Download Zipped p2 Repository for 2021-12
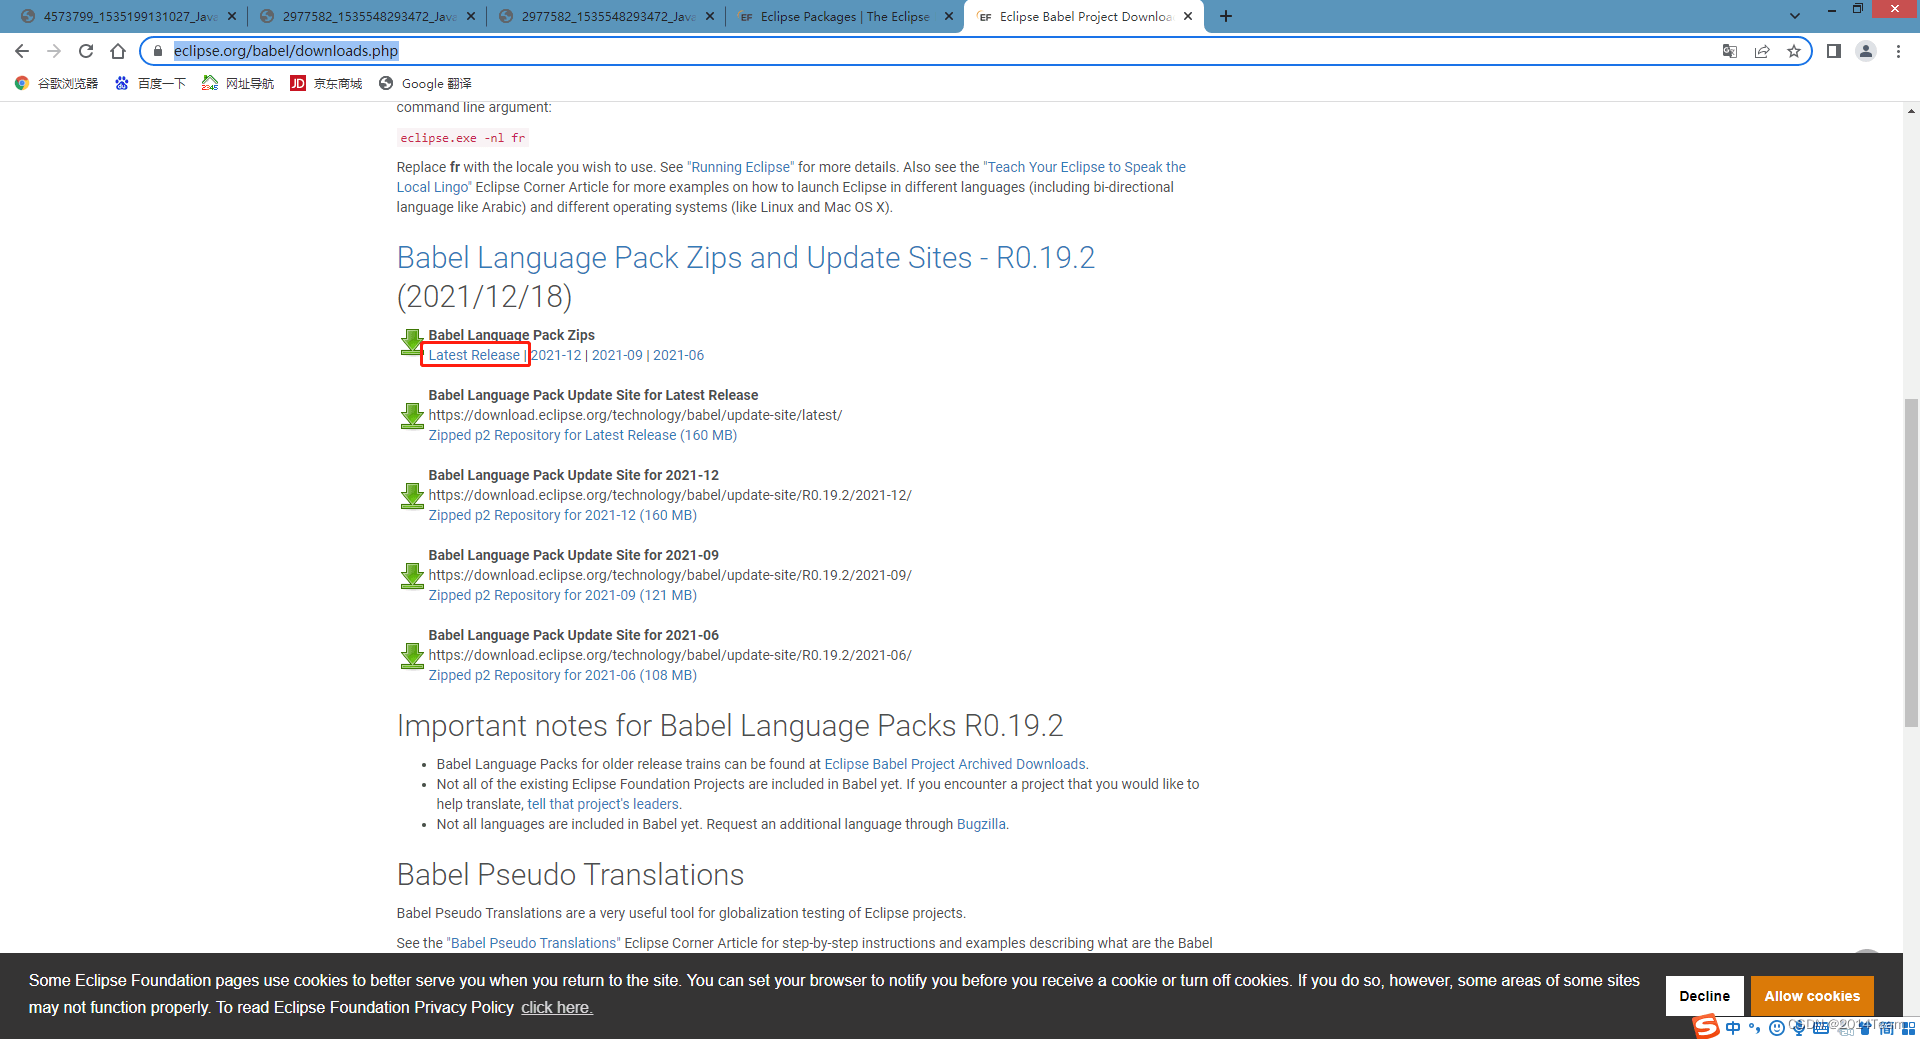The width and height of the screenshot is (1920, 1039). point(562,515)
